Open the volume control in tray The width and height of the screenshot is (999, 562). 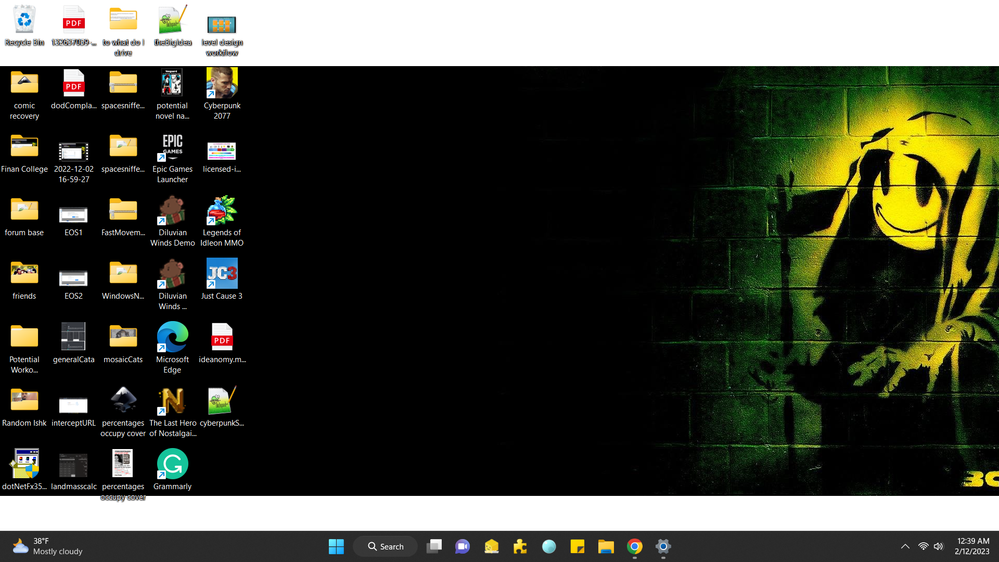pyautogui.click(x=938, y=546)
